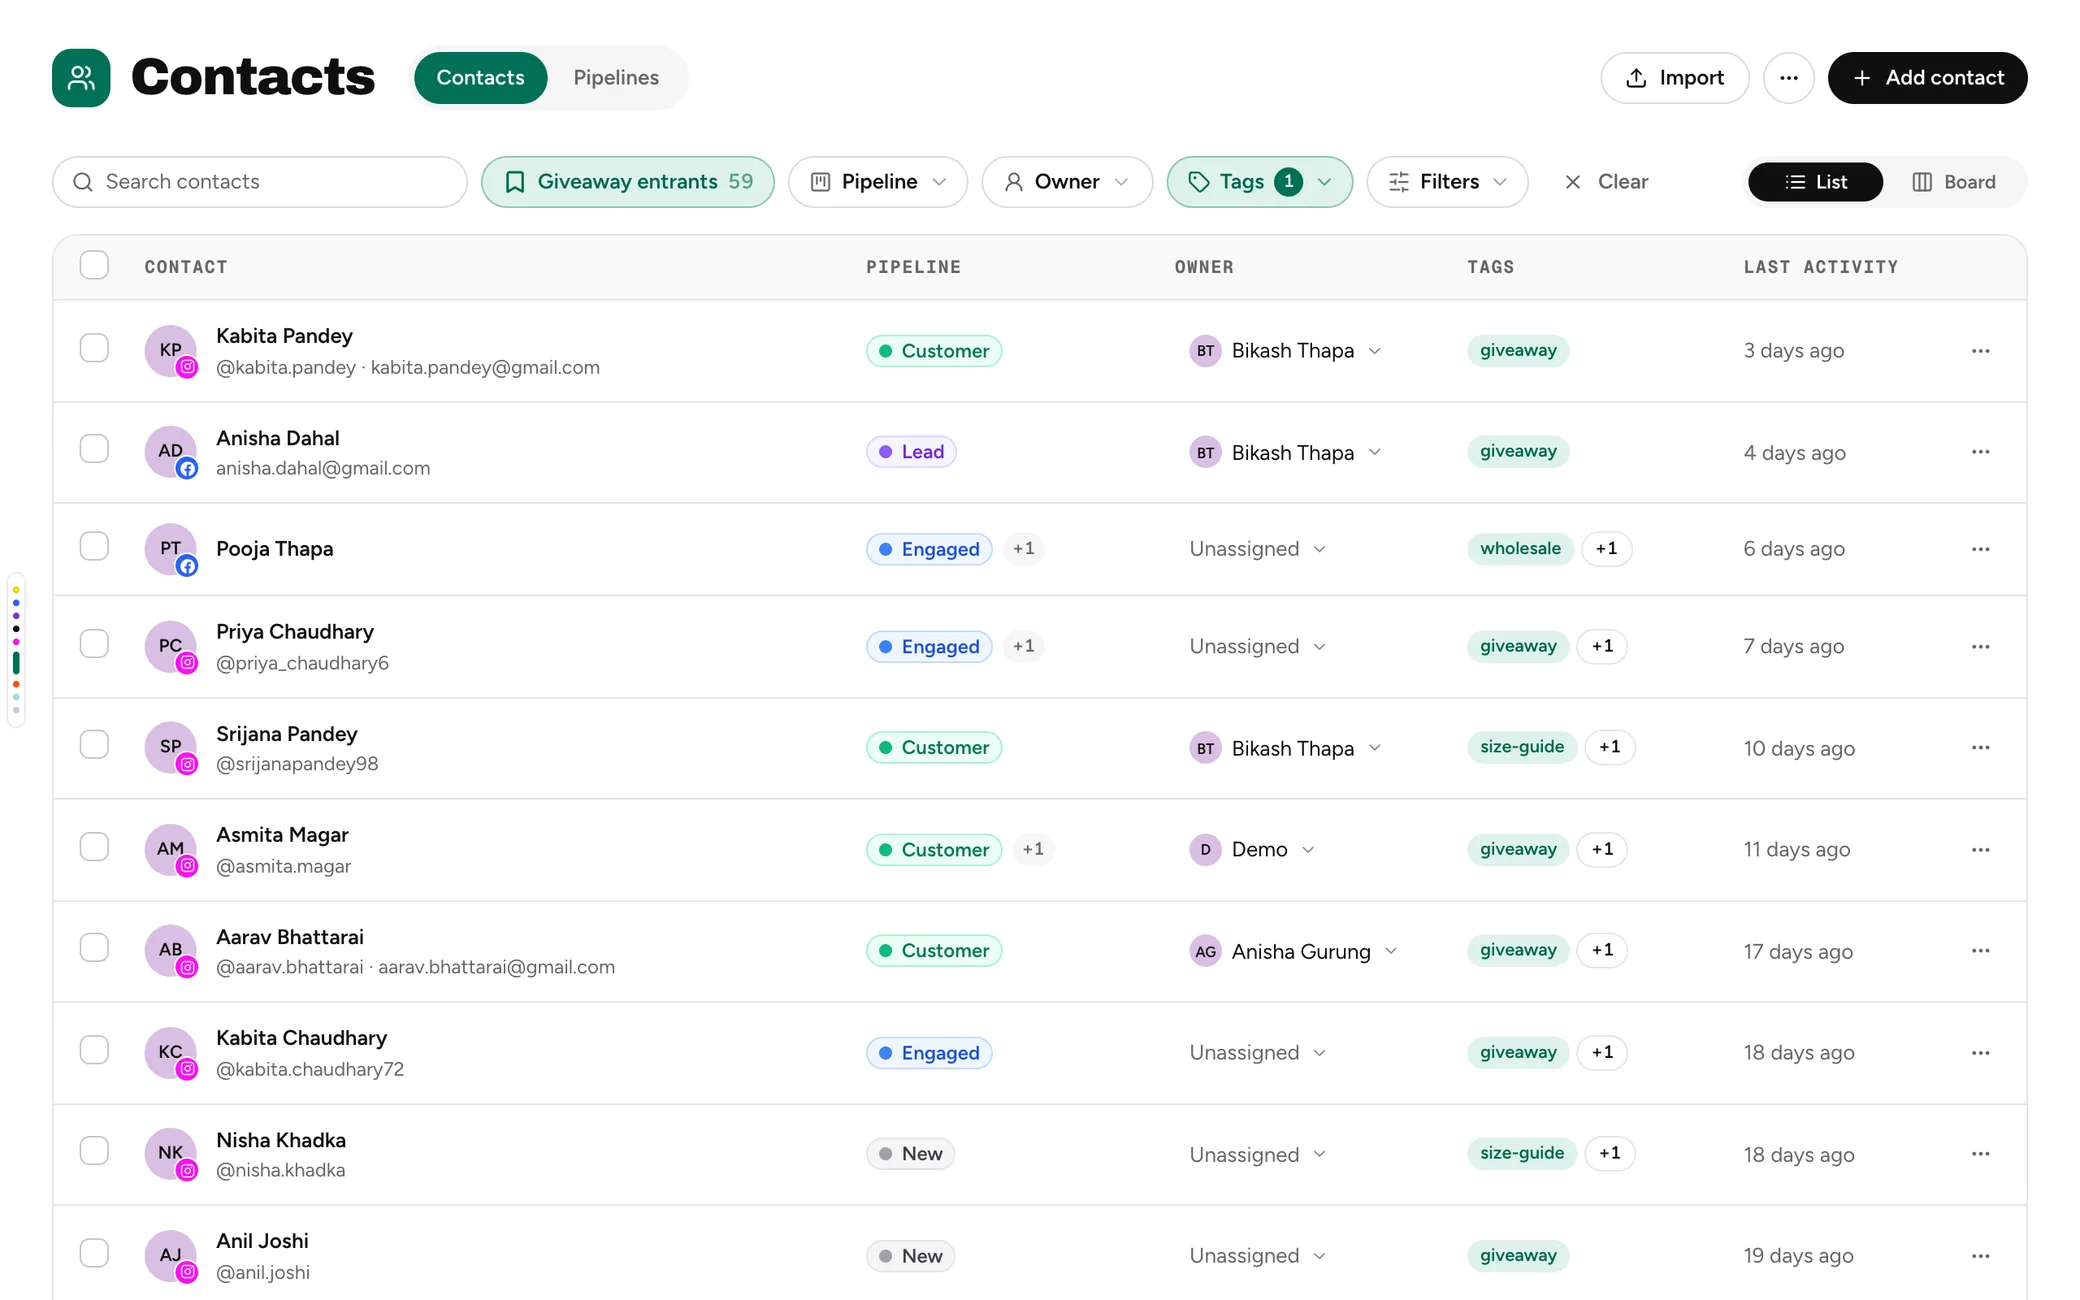The image size is (2080, 1300).
Task: Click the Import button
Action: pos(1675,78)
